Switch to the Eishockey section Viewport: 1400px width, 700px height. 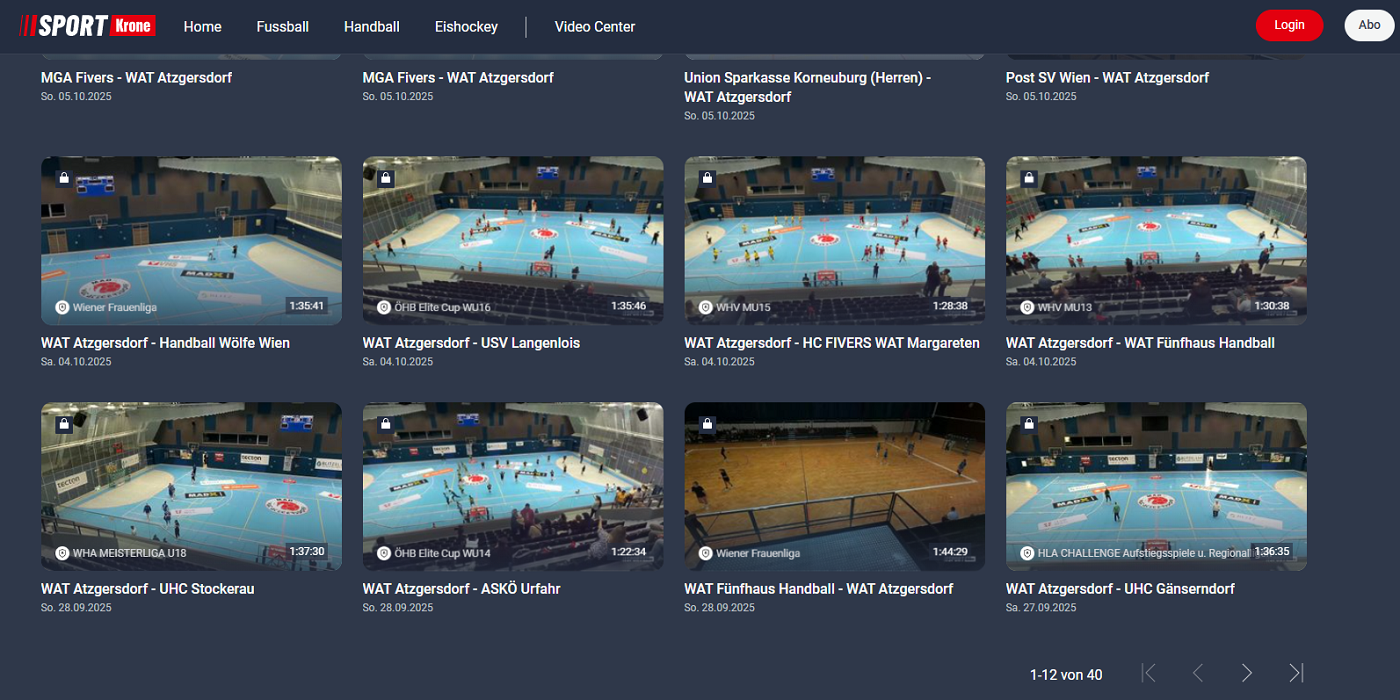pos(466,27)
